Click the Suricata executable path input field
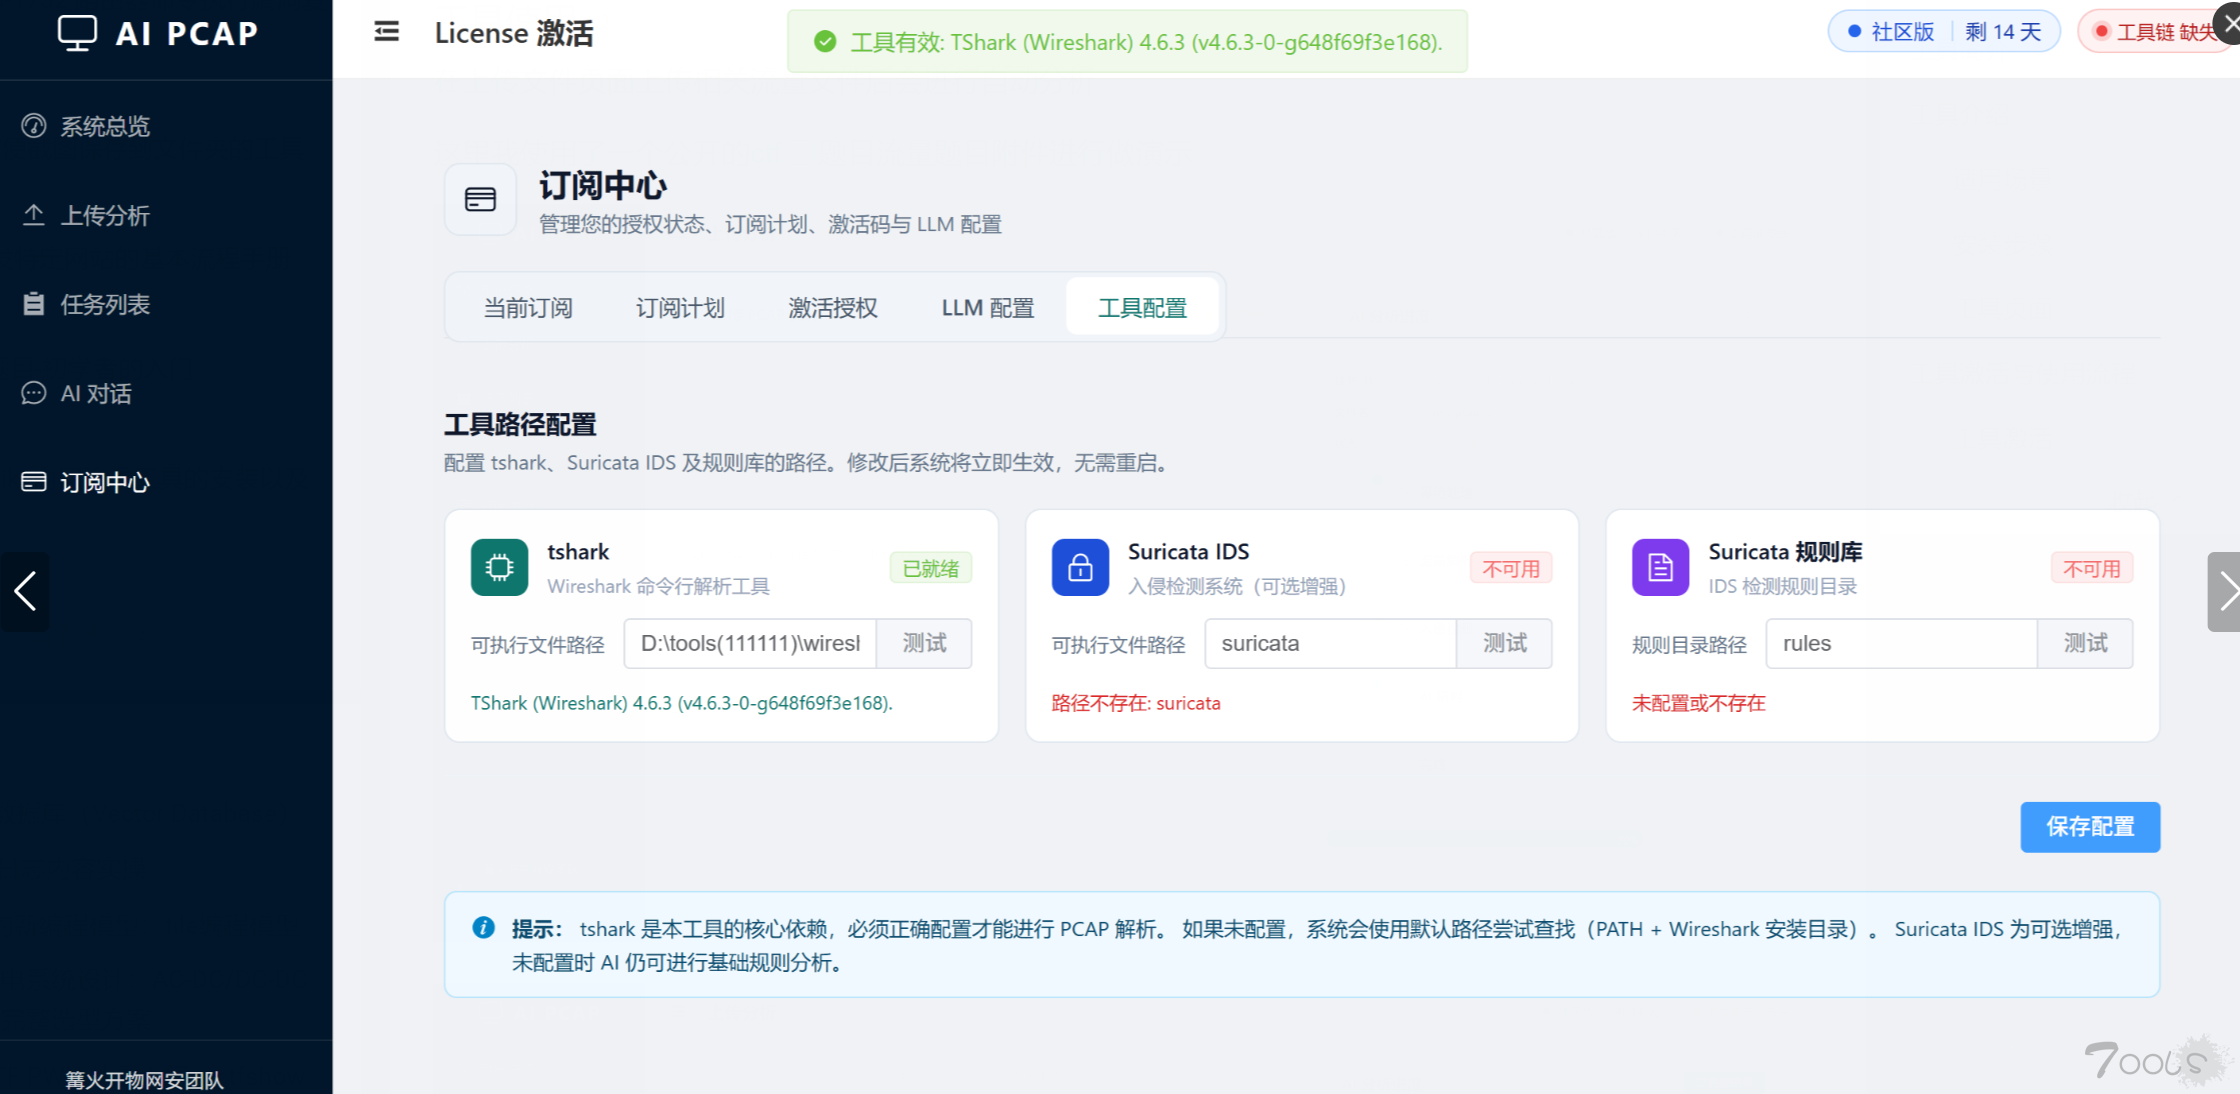Screen dimensions: 2240x1094 [1330, 643]
